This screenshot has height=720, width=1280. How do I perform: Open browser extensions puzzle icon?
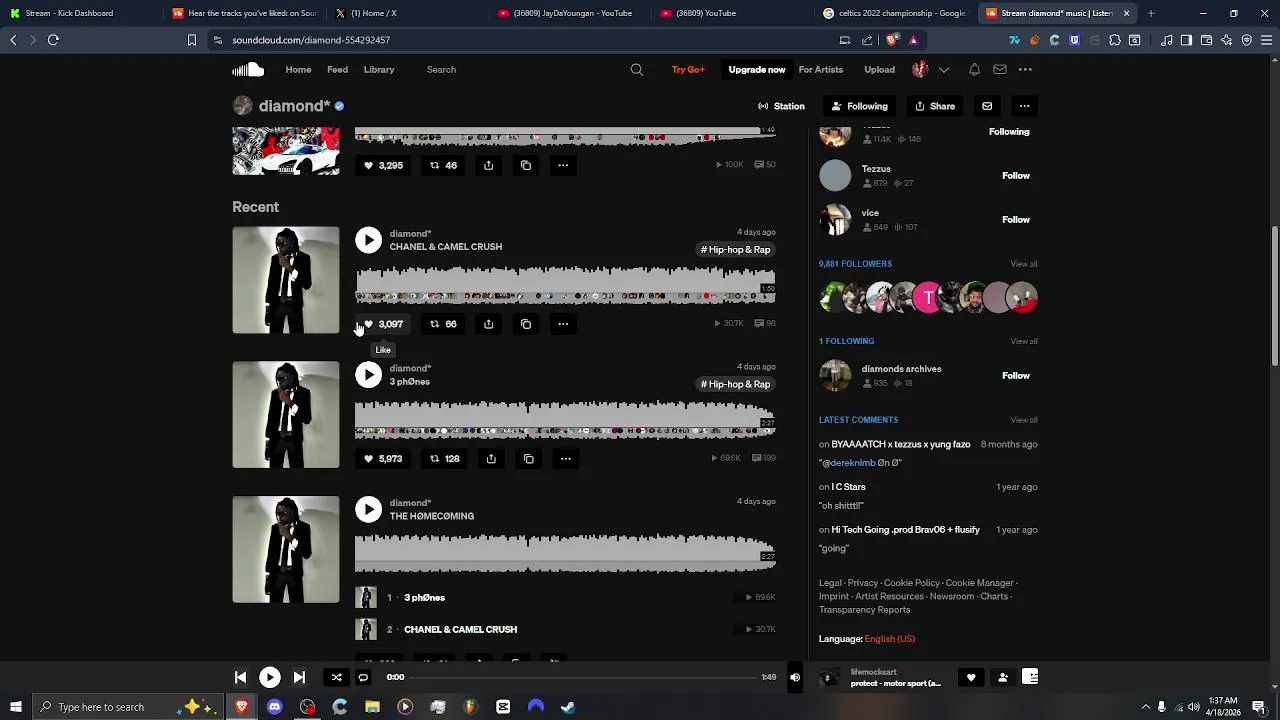[x=1115, y=40]
